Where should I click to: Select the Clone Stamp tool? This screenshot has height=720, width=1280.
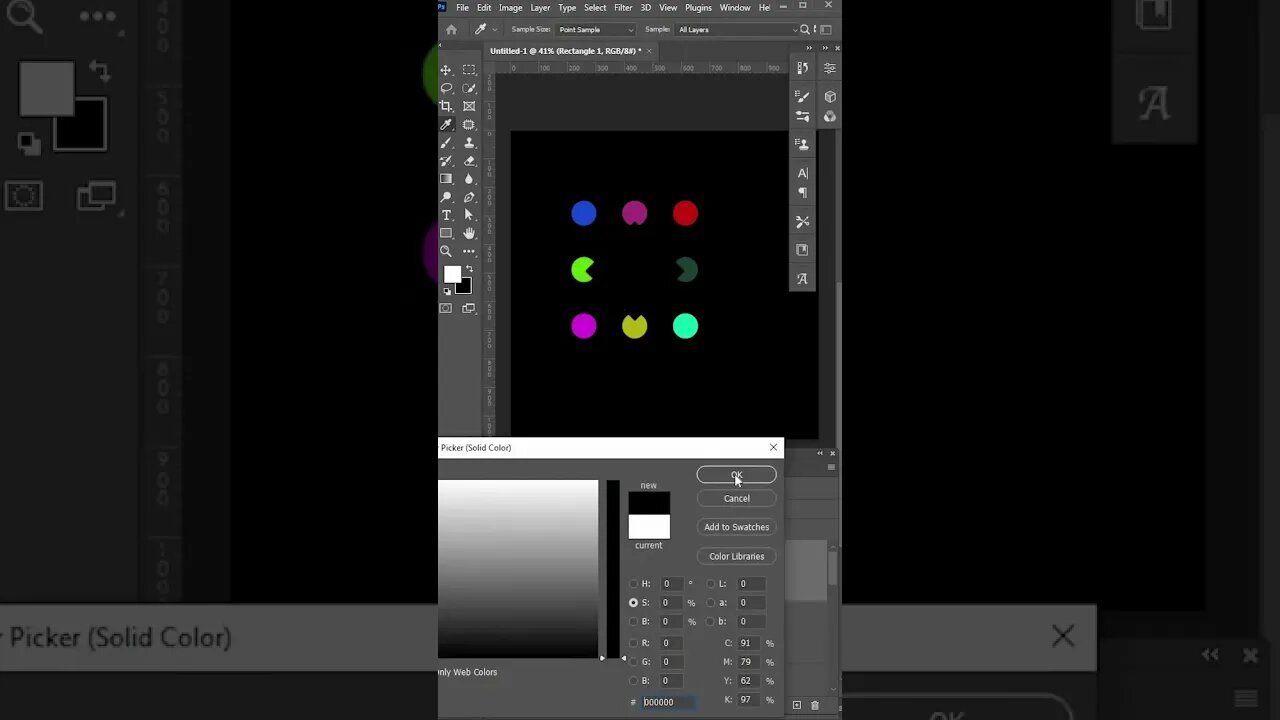(x=469, y=143)
